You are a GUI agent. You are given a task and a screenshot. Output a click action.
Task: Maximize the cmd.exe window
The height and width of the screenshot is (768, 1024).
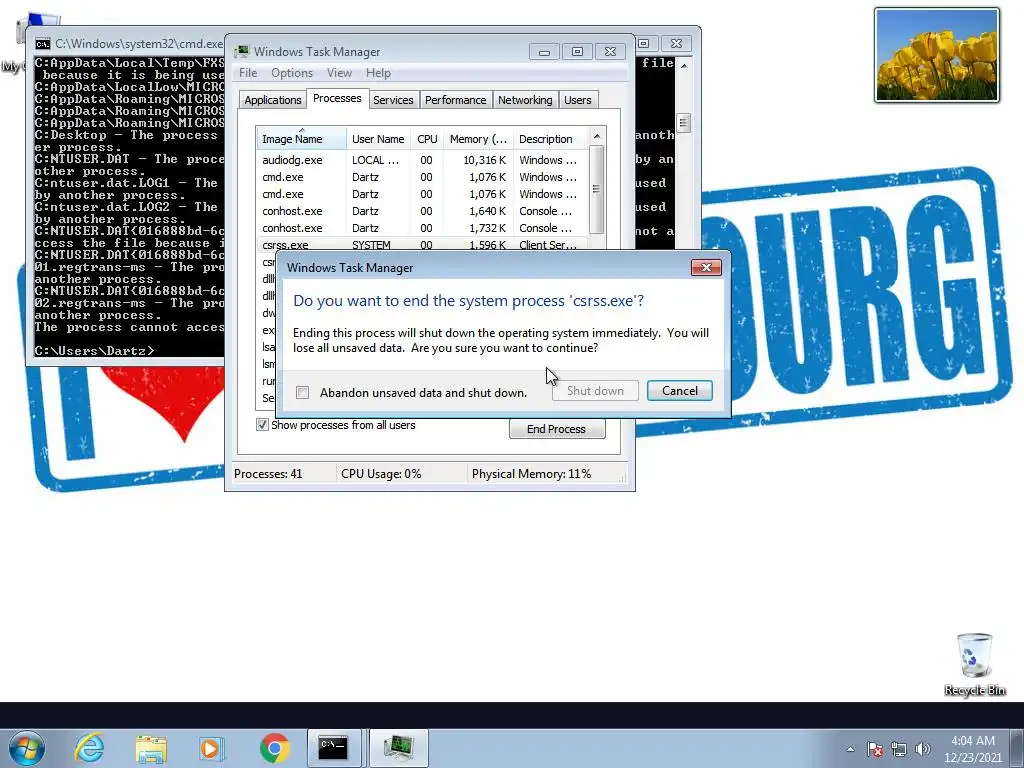[x=644, y=43]
